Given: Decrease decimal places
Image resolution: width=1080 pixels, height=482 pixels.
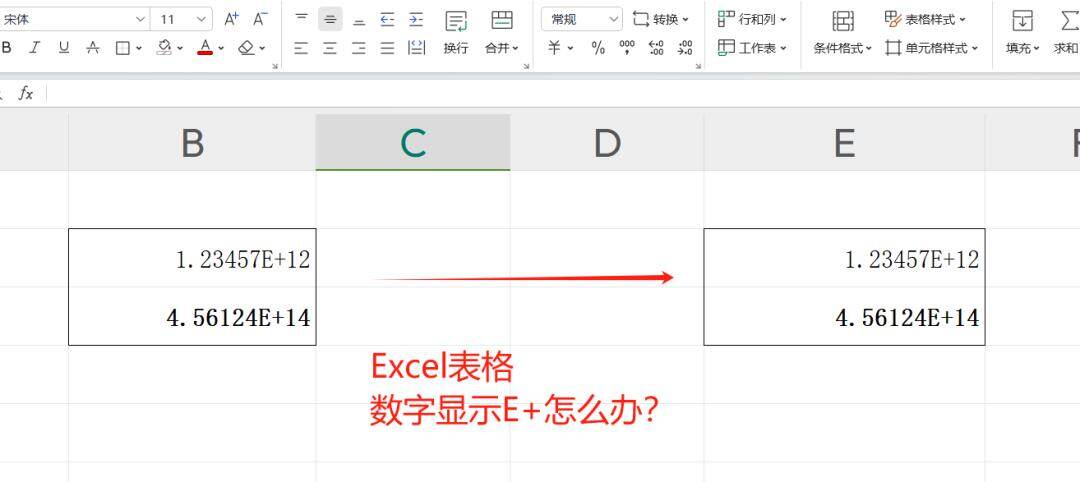Looking at the screenshot, I should pos(685,48).
